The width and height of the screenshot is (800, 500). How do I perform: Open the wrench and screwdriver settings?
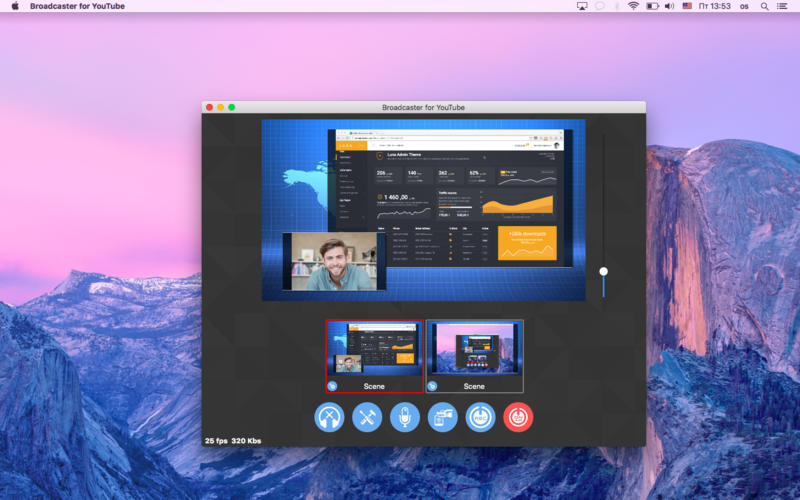[x=367, y=417]
